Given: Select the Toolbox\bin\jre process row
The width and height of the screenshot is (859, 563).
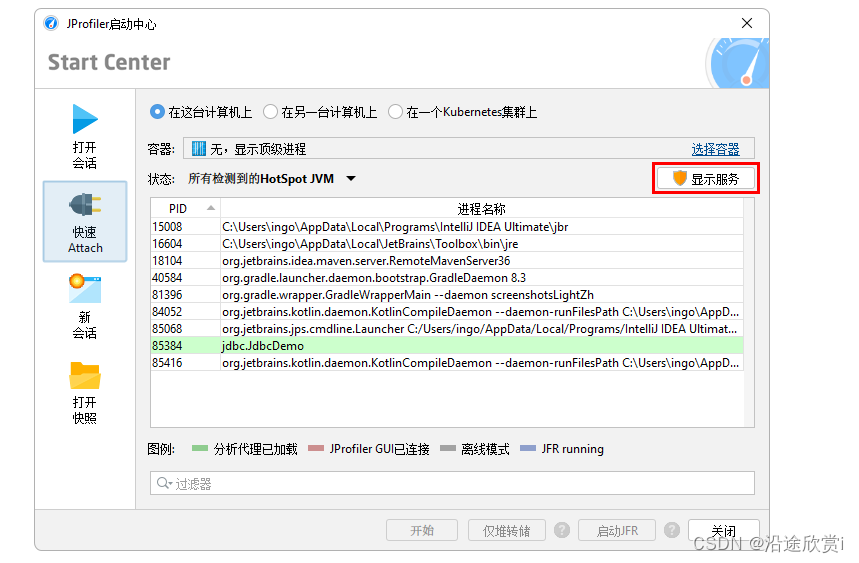Looking at the screenshot, I should (447, 244).
